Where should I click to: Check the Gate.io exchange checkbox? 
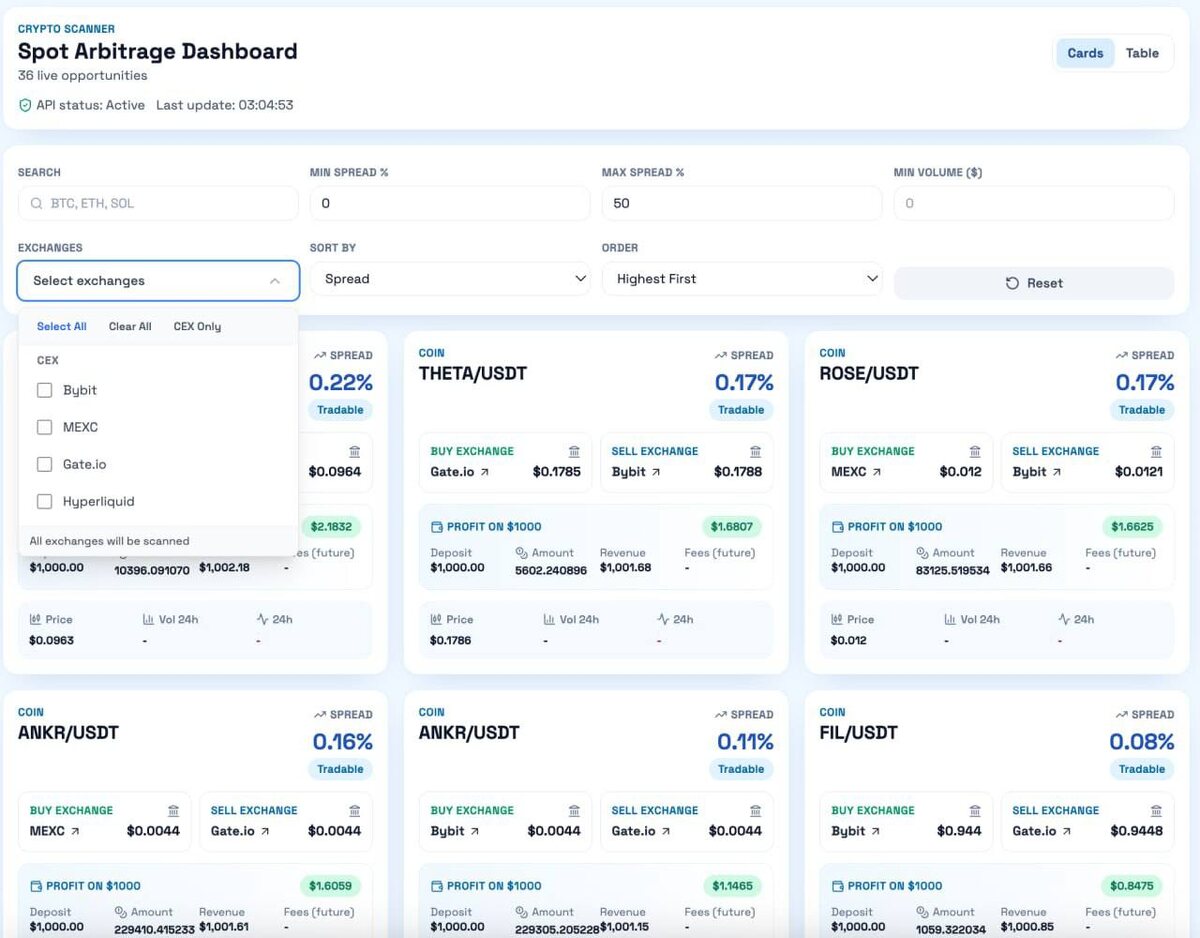click(44, 464)
